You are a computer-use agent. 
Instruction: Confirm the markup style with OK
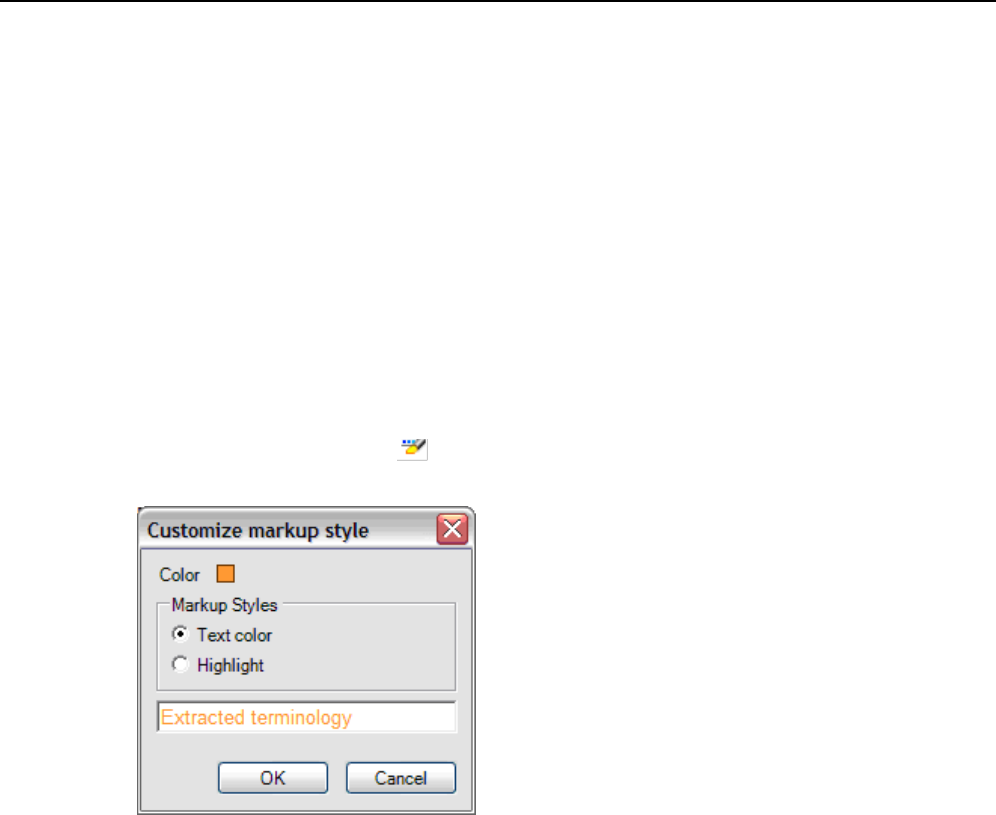273,778
